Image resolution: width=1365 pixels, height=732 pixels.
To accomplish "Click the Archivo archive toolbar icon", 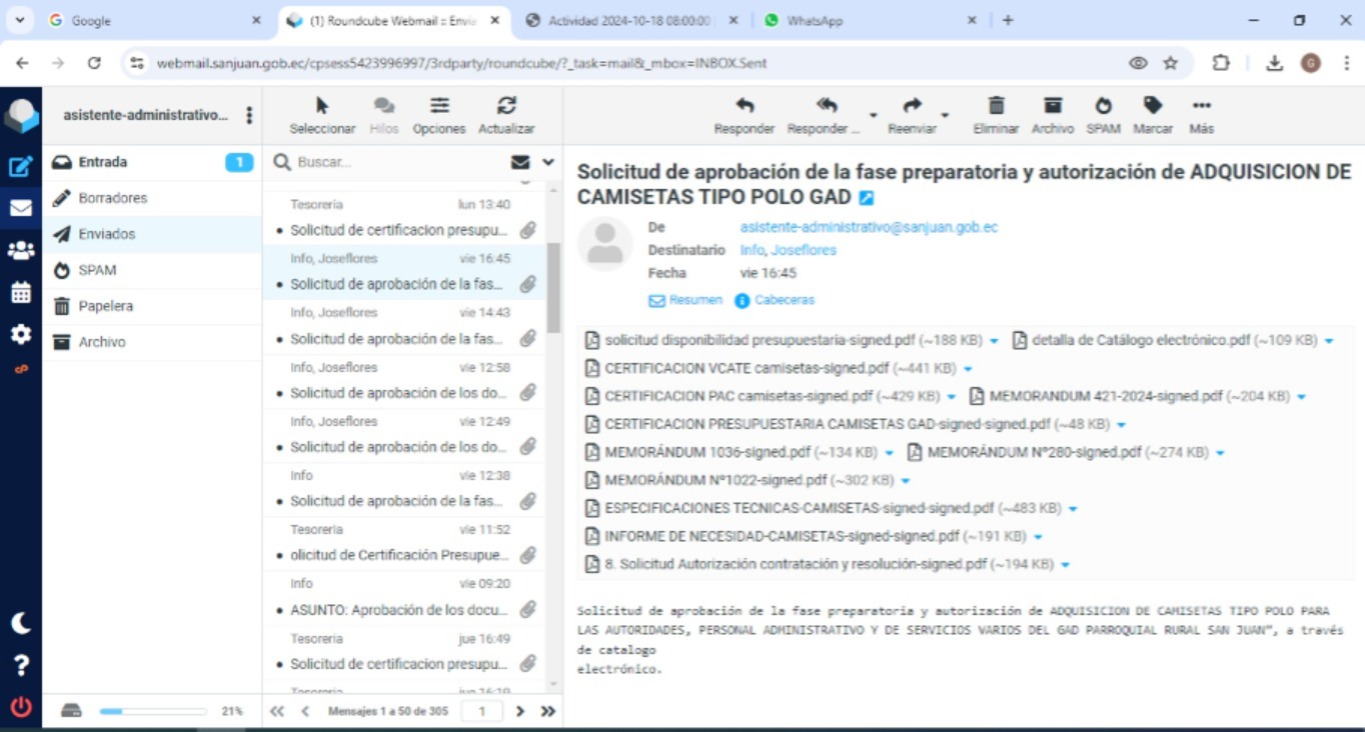I will pyautogui.click(x=1052, y=106).
